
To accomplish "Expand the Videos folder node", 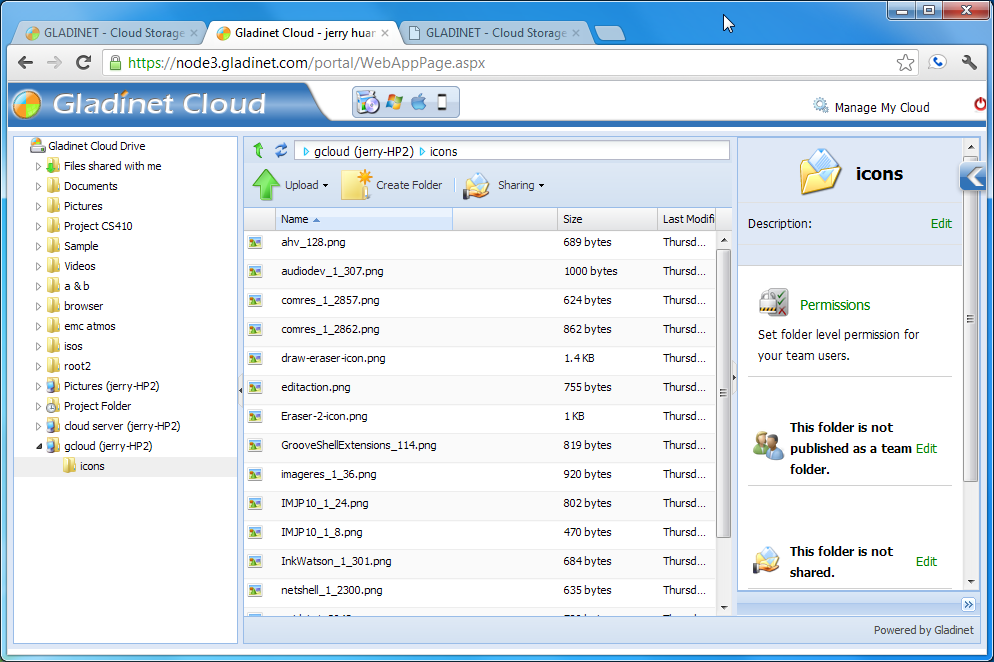I will [x=38, y=266].
